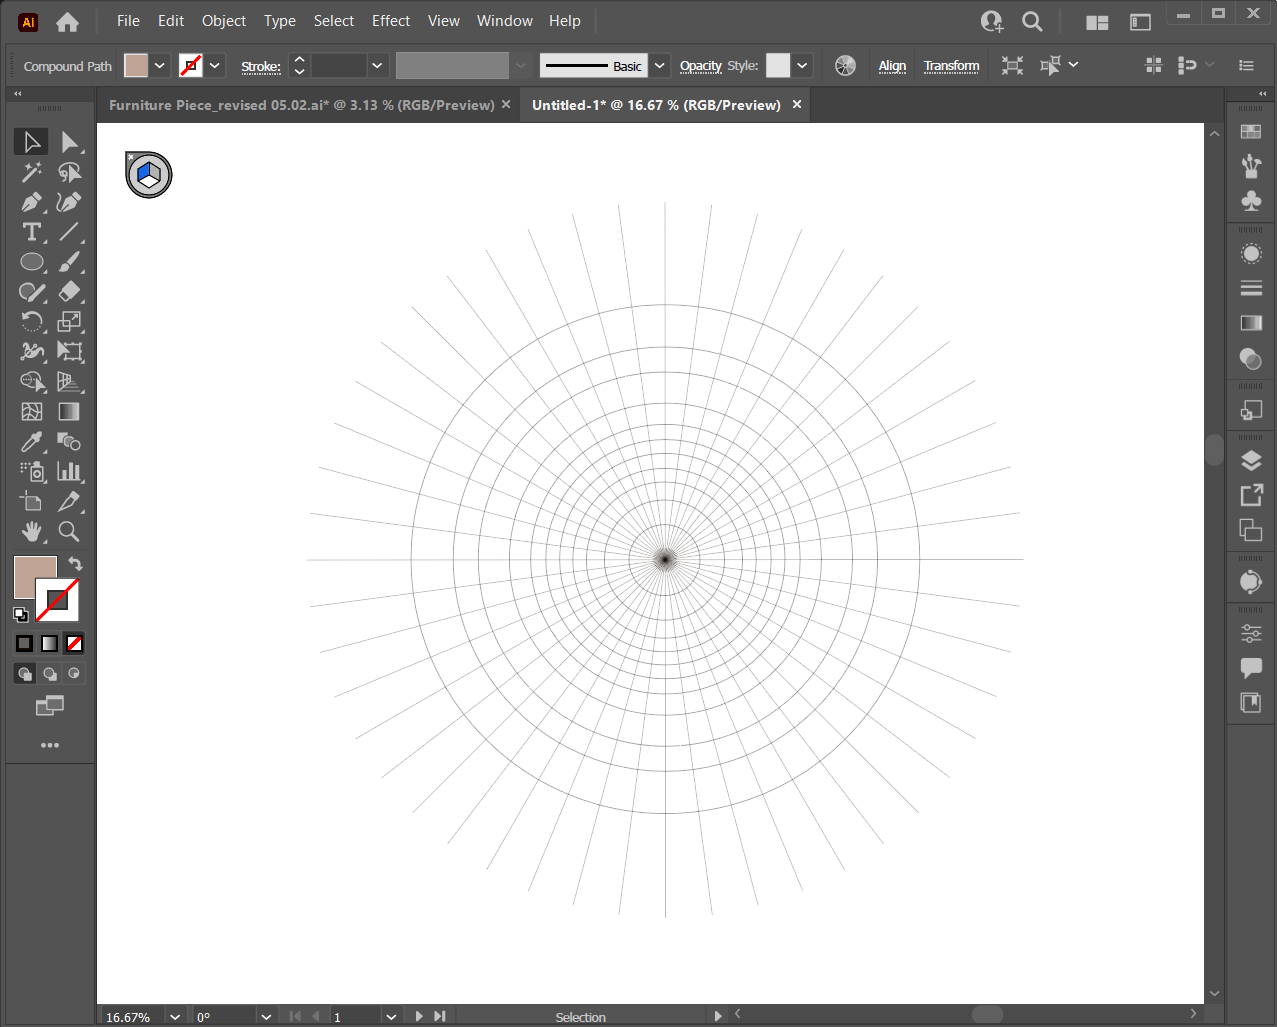Set fill to None
The image size is (1277, 1027).
click(74, 643)
